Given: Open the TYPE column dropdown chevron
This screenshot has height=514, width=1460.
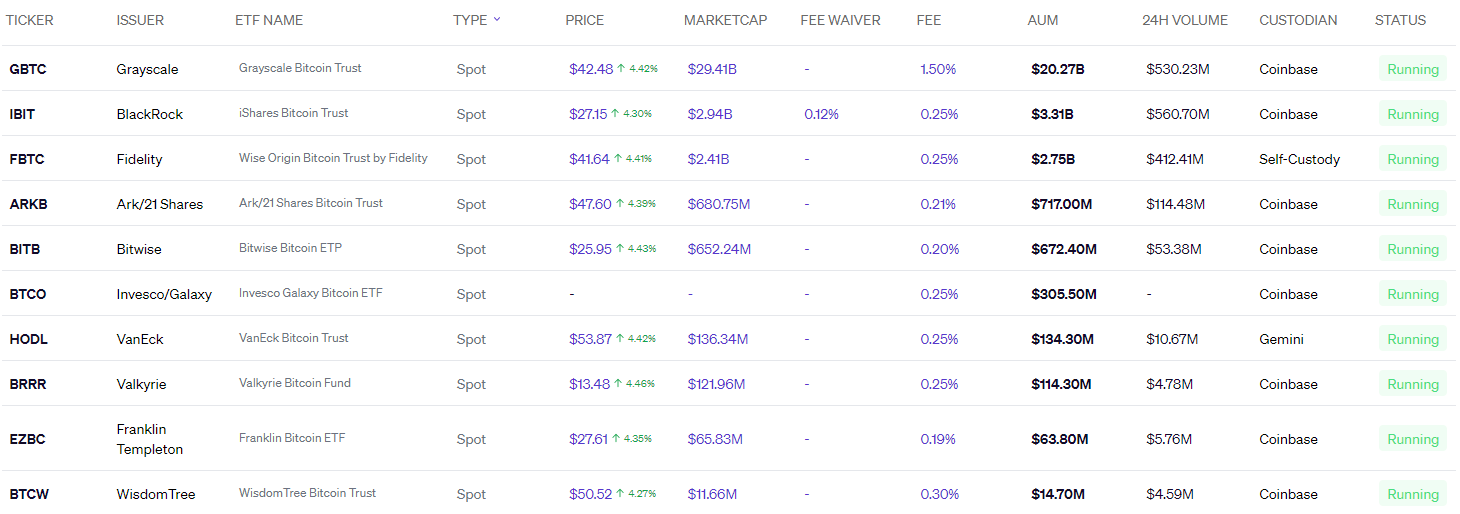Looking at the screenshot, I should click(x=497, y=20).
